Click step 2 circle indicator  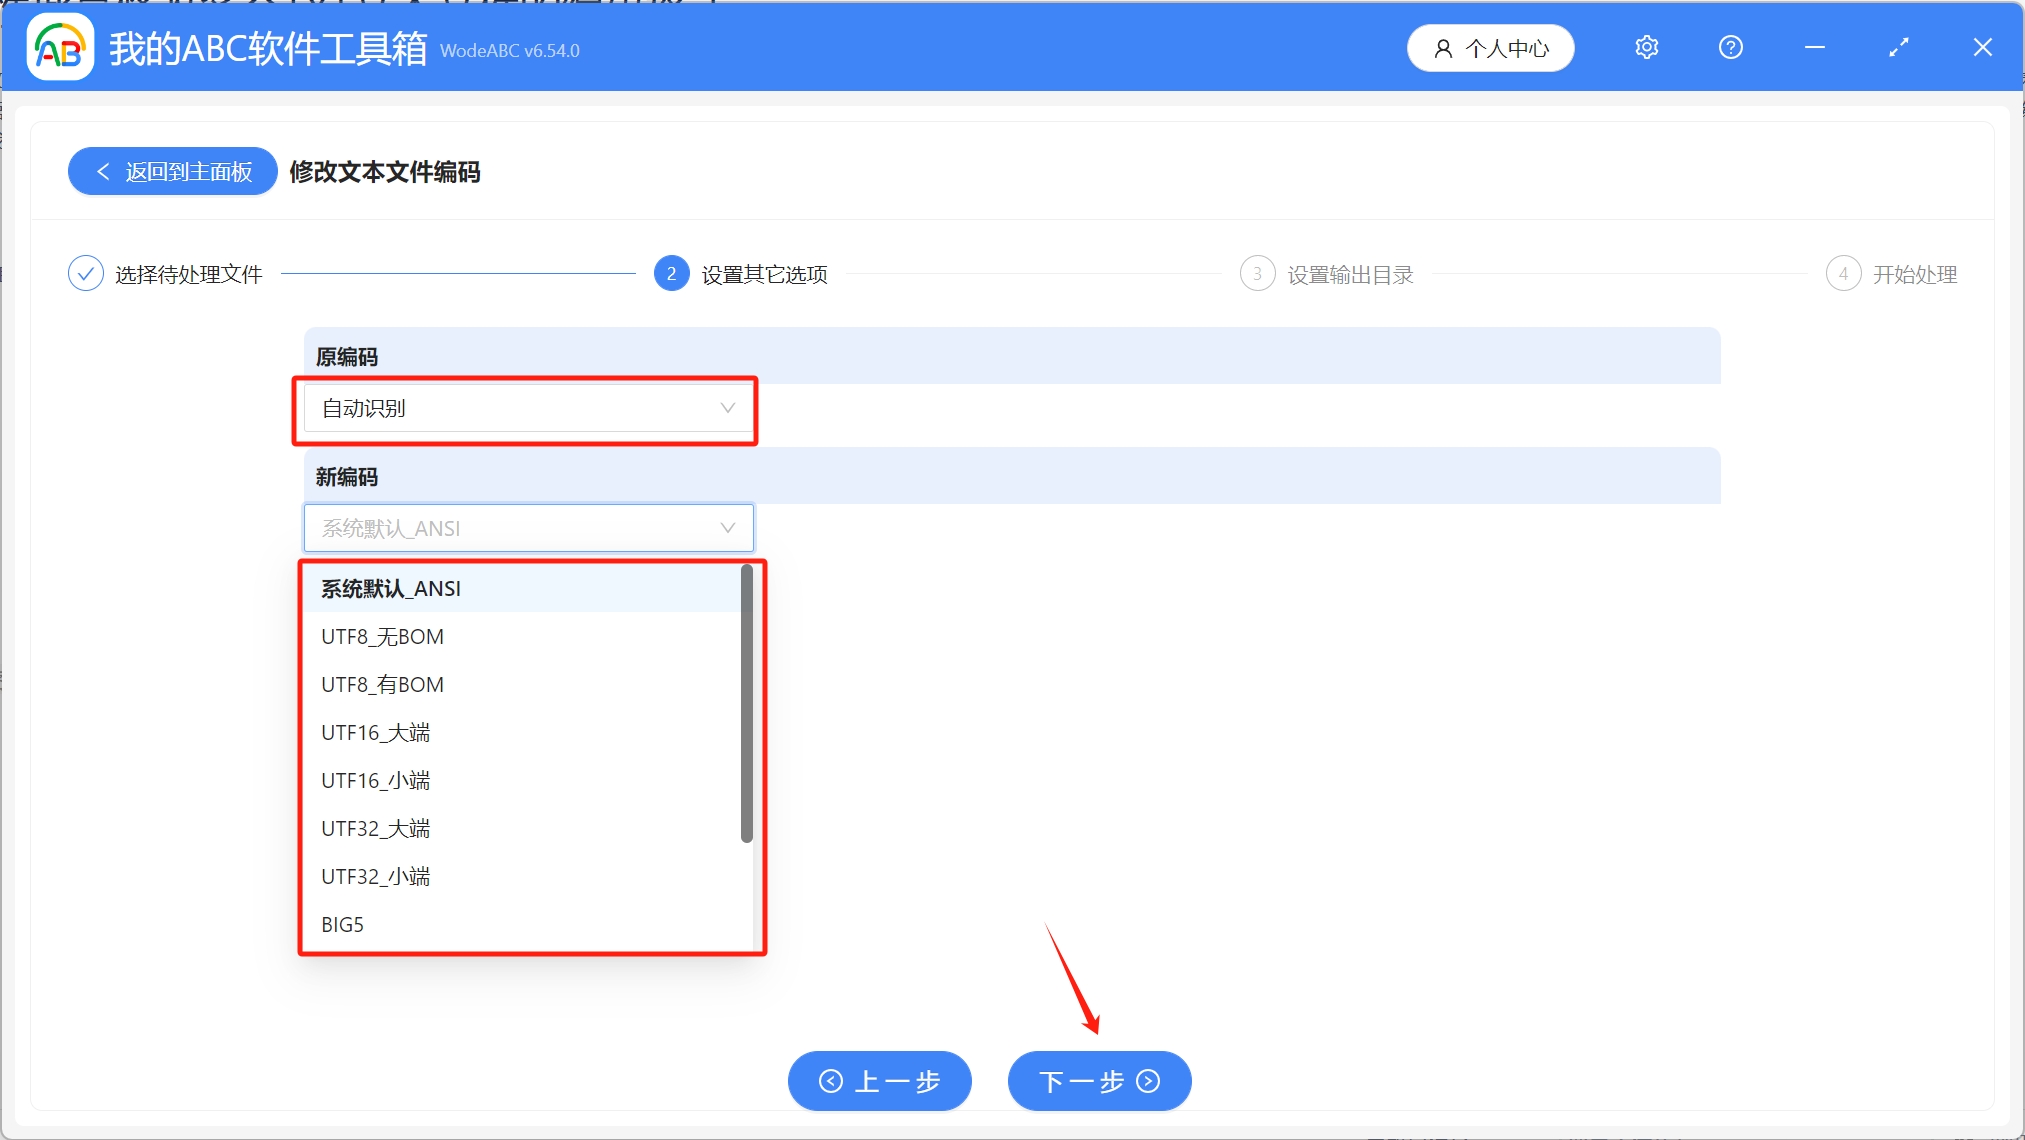(x=671, y=274)
